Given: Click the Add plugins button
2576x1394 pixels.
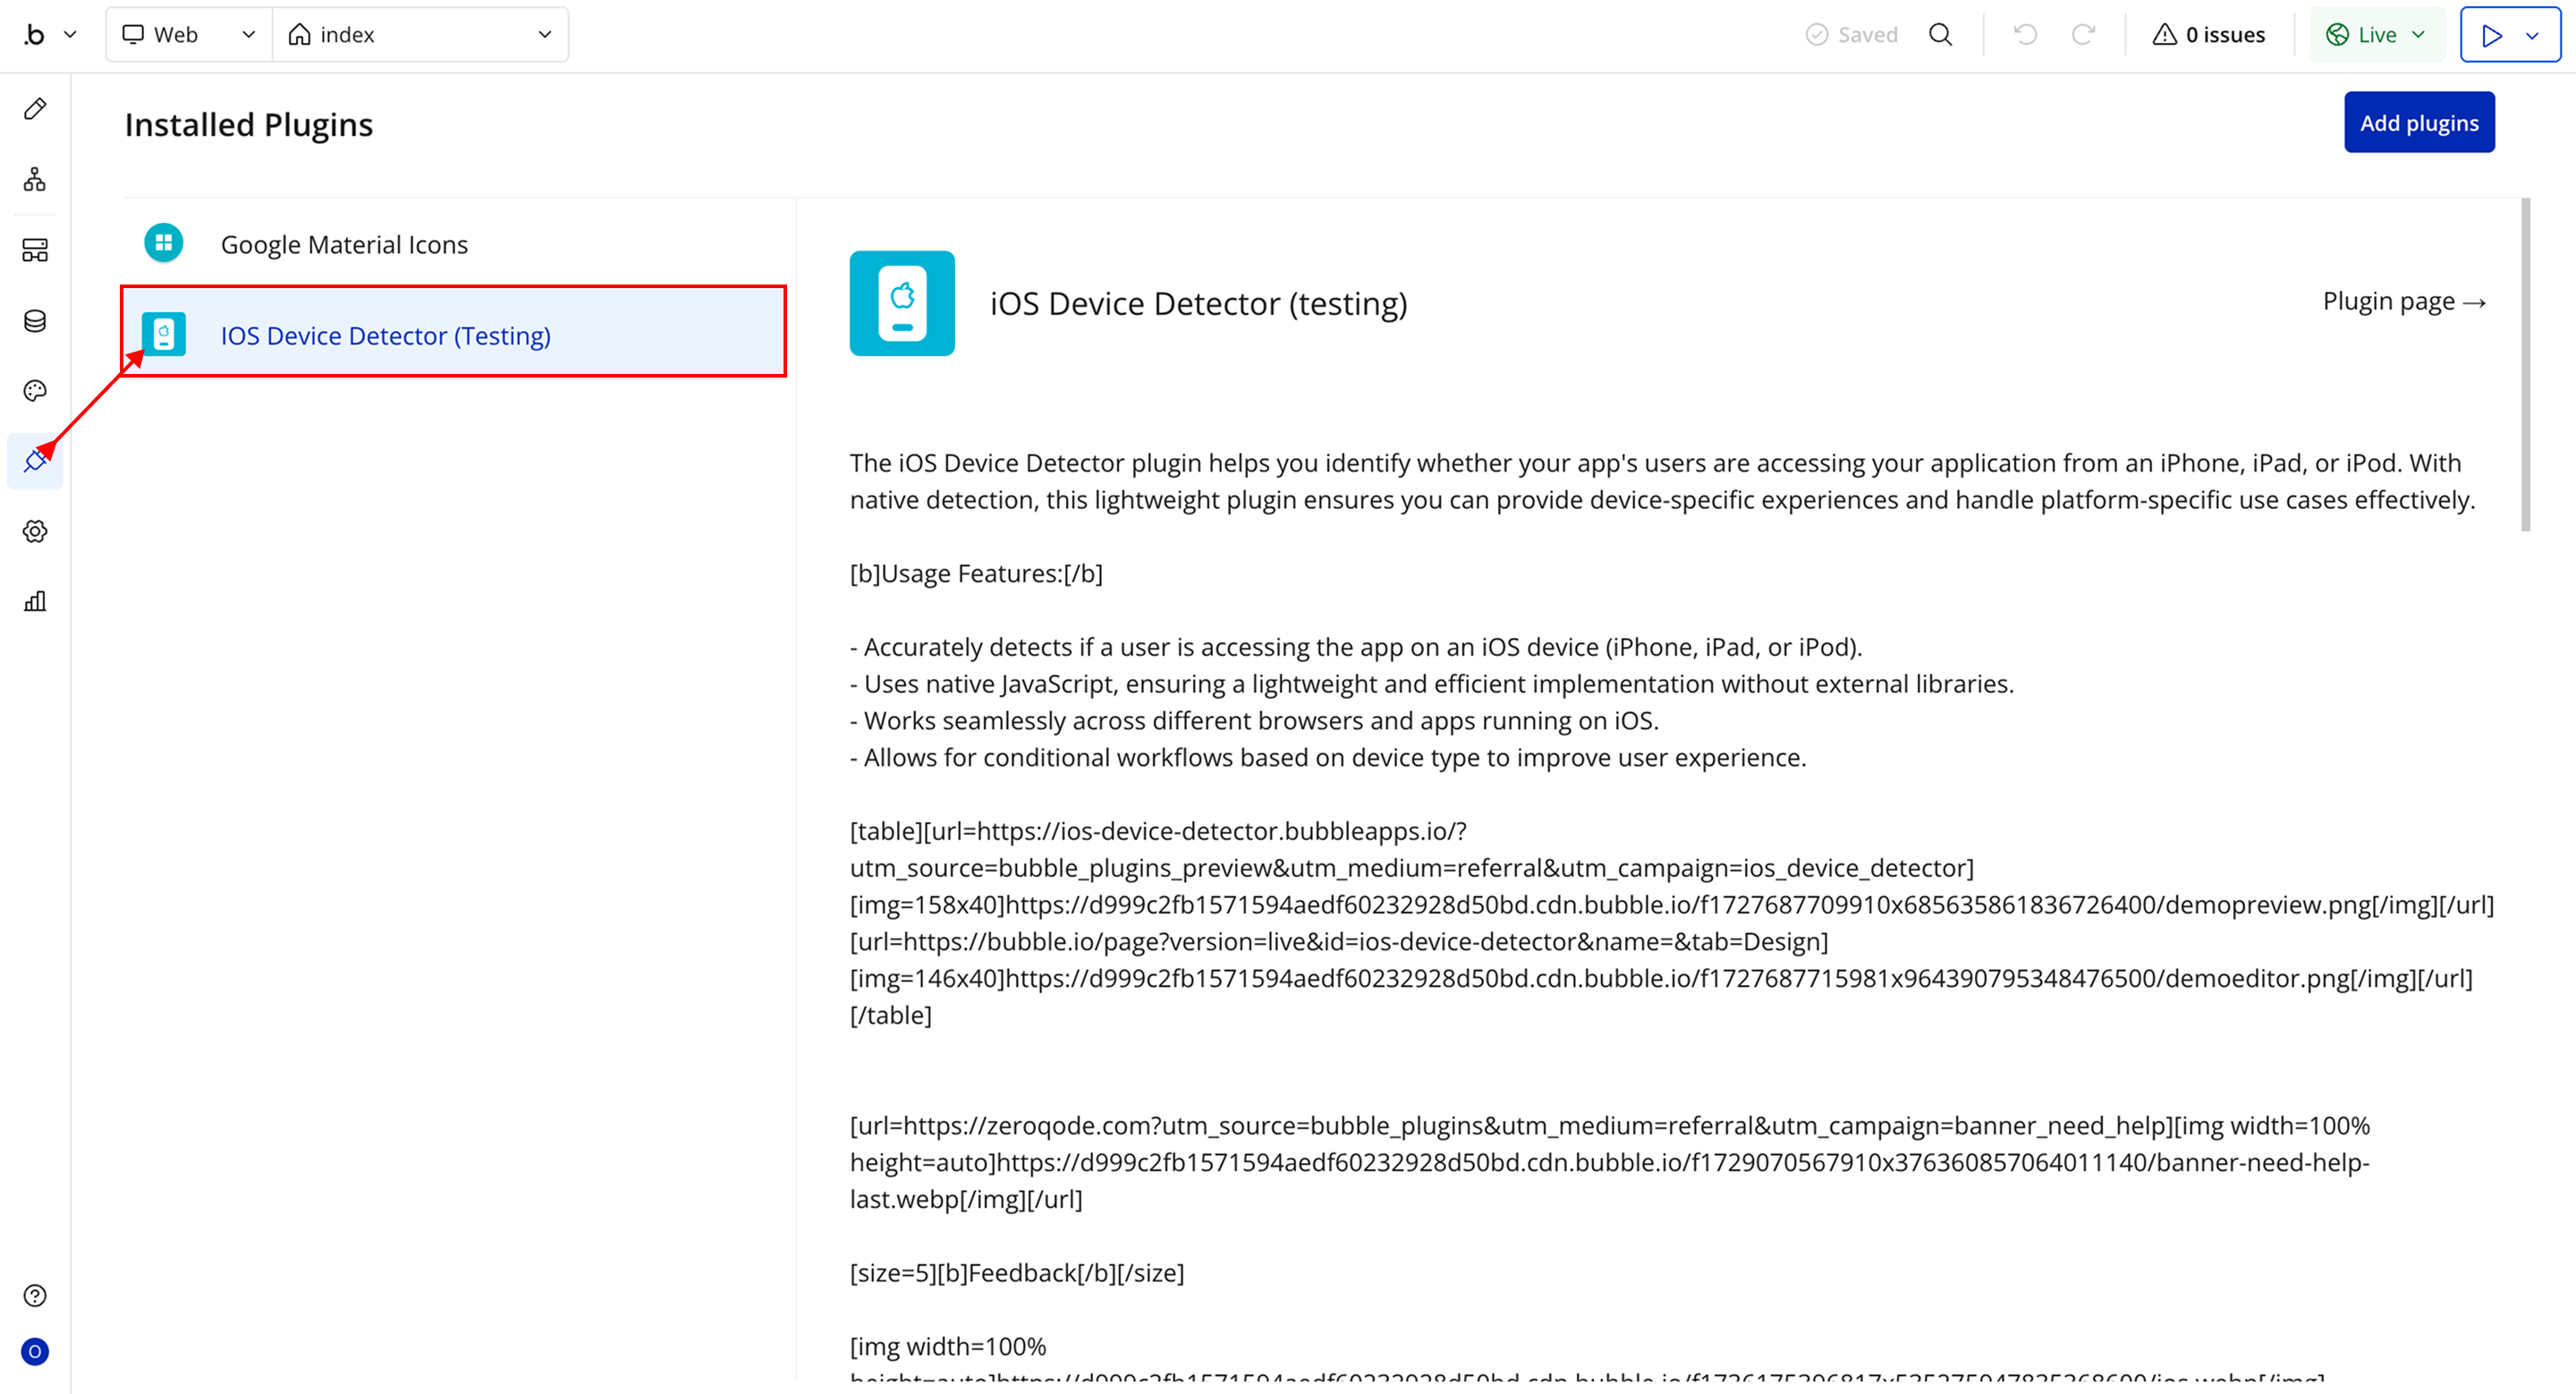Looking at the screenshot, I should tap(2418, 123).
